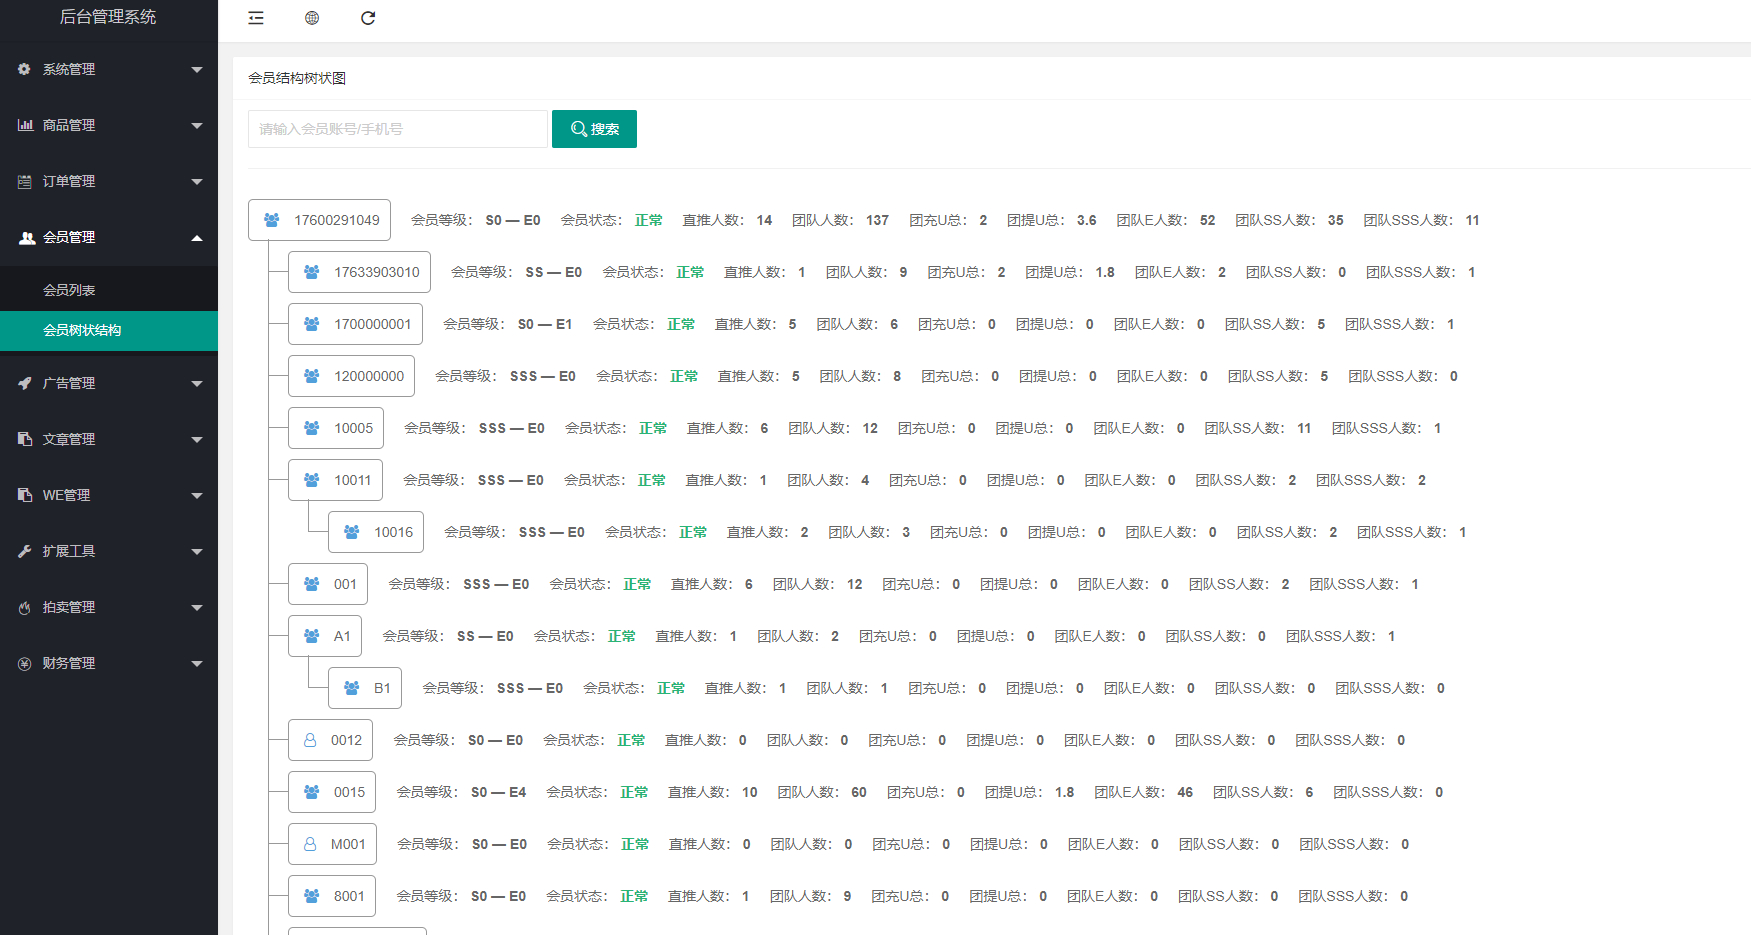Focus the member account search field

(x=398, y=129)
